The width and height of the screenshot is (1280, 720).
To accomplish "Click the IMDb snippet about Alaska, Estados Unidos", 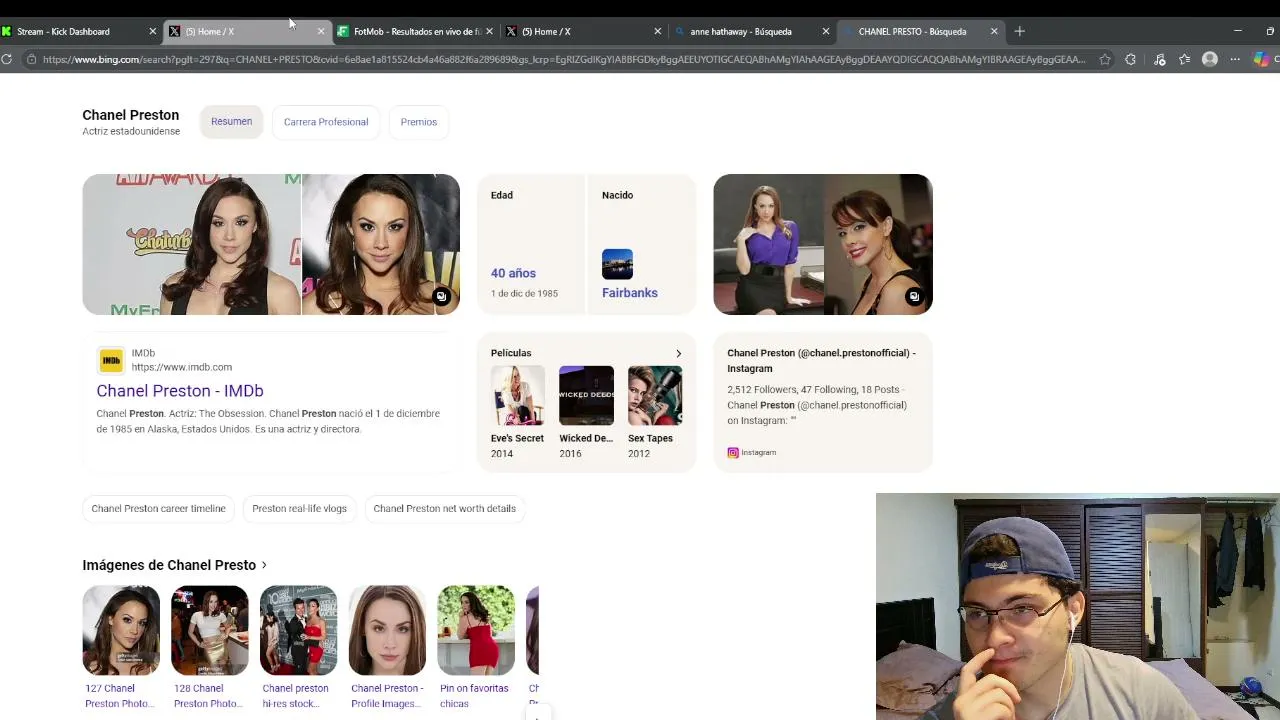I will coord(268,421).
